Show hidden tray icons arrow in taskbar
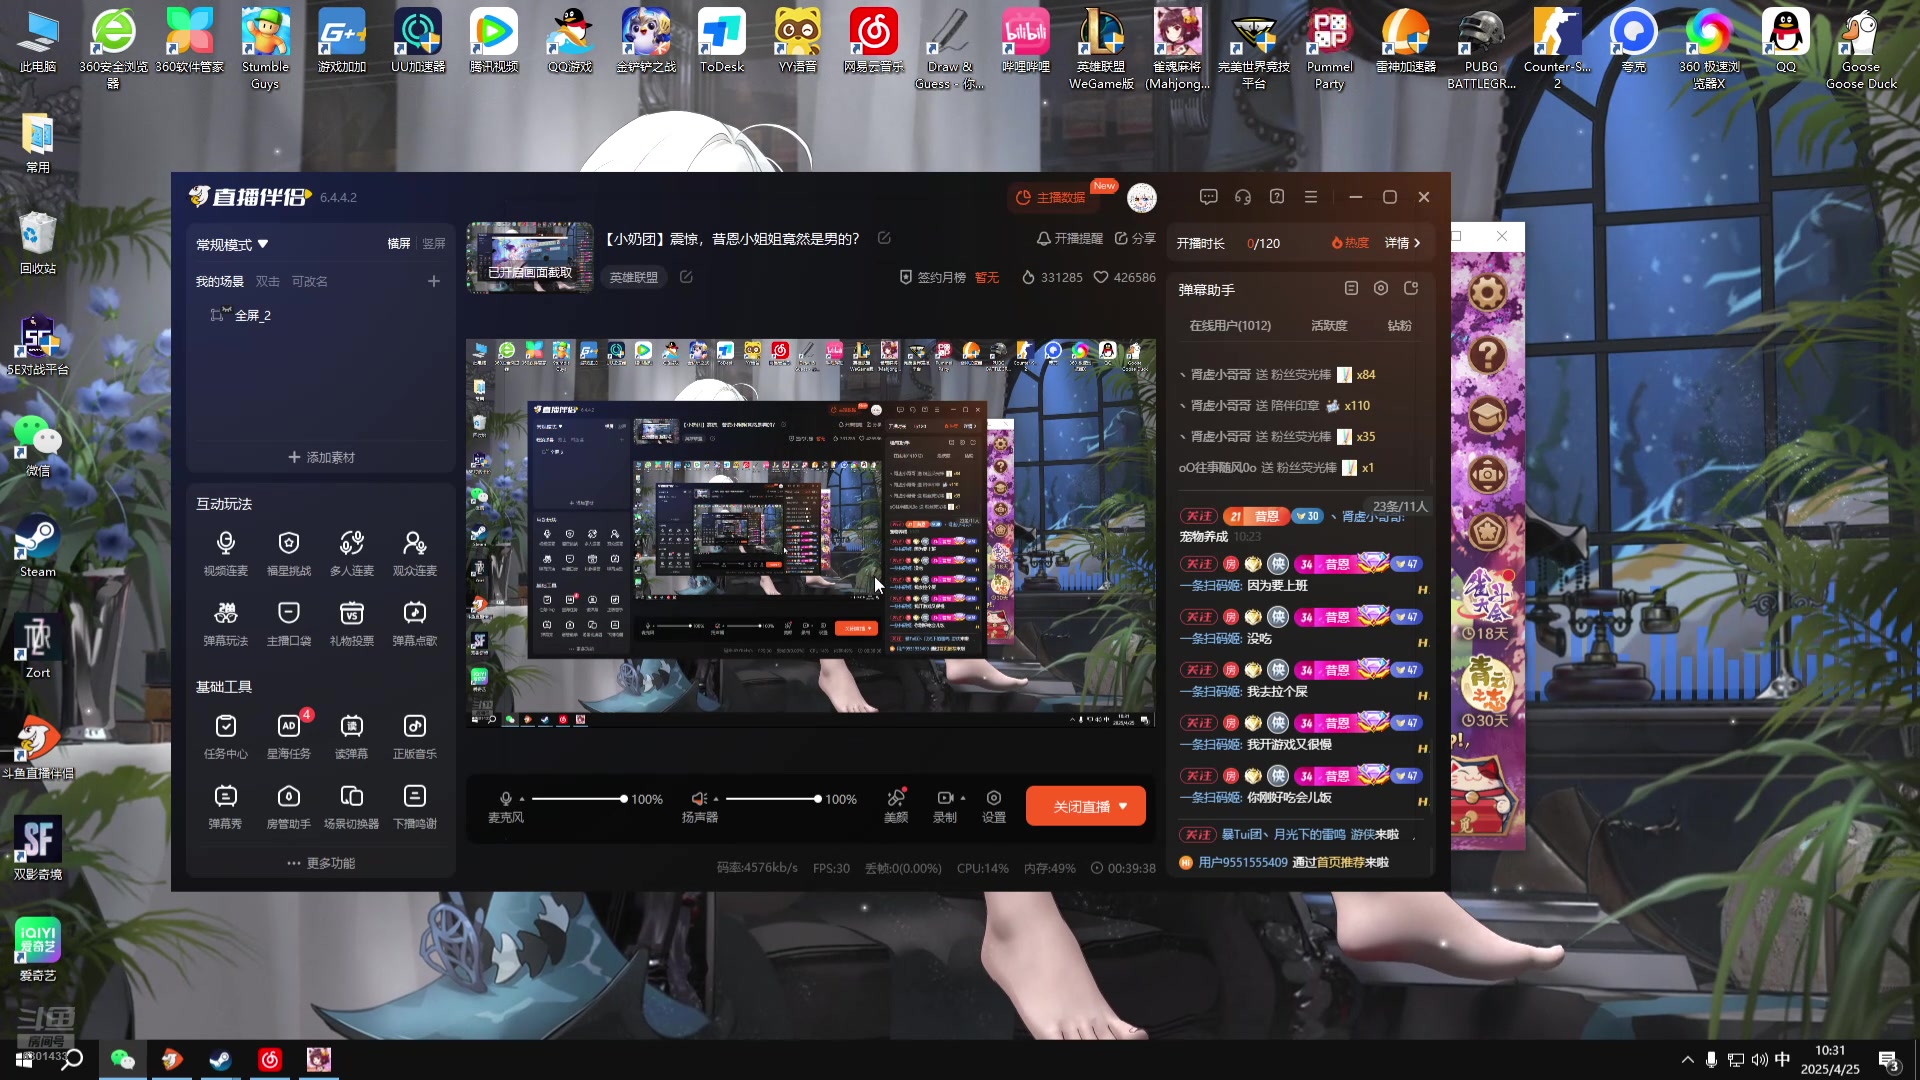 coord(1688,1059)
